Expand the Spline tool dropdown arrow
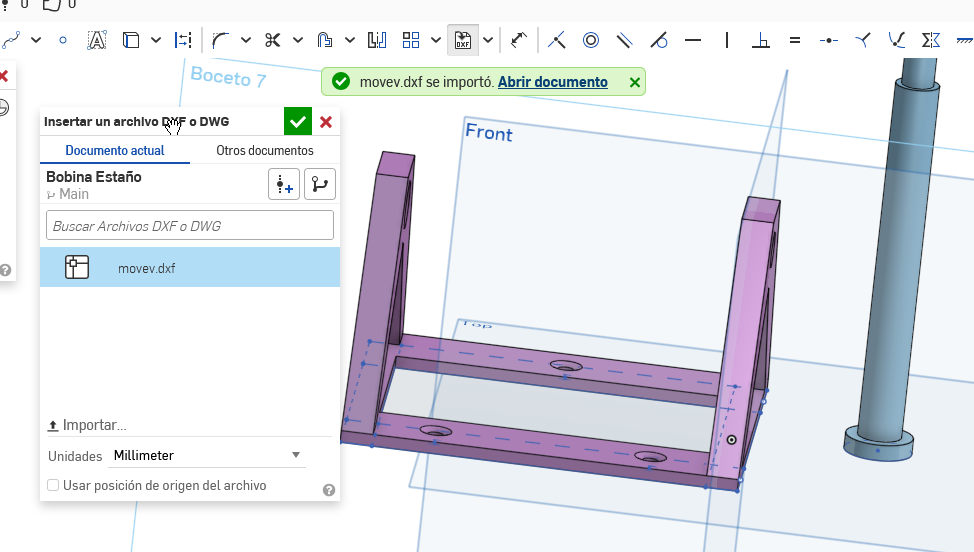Viewport: 974px width, 552px height. click(36, 40)
